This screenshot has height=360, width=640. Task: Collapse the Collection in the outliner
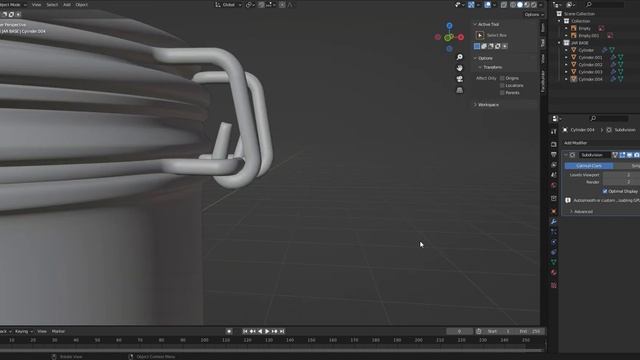tap(559, 21)
